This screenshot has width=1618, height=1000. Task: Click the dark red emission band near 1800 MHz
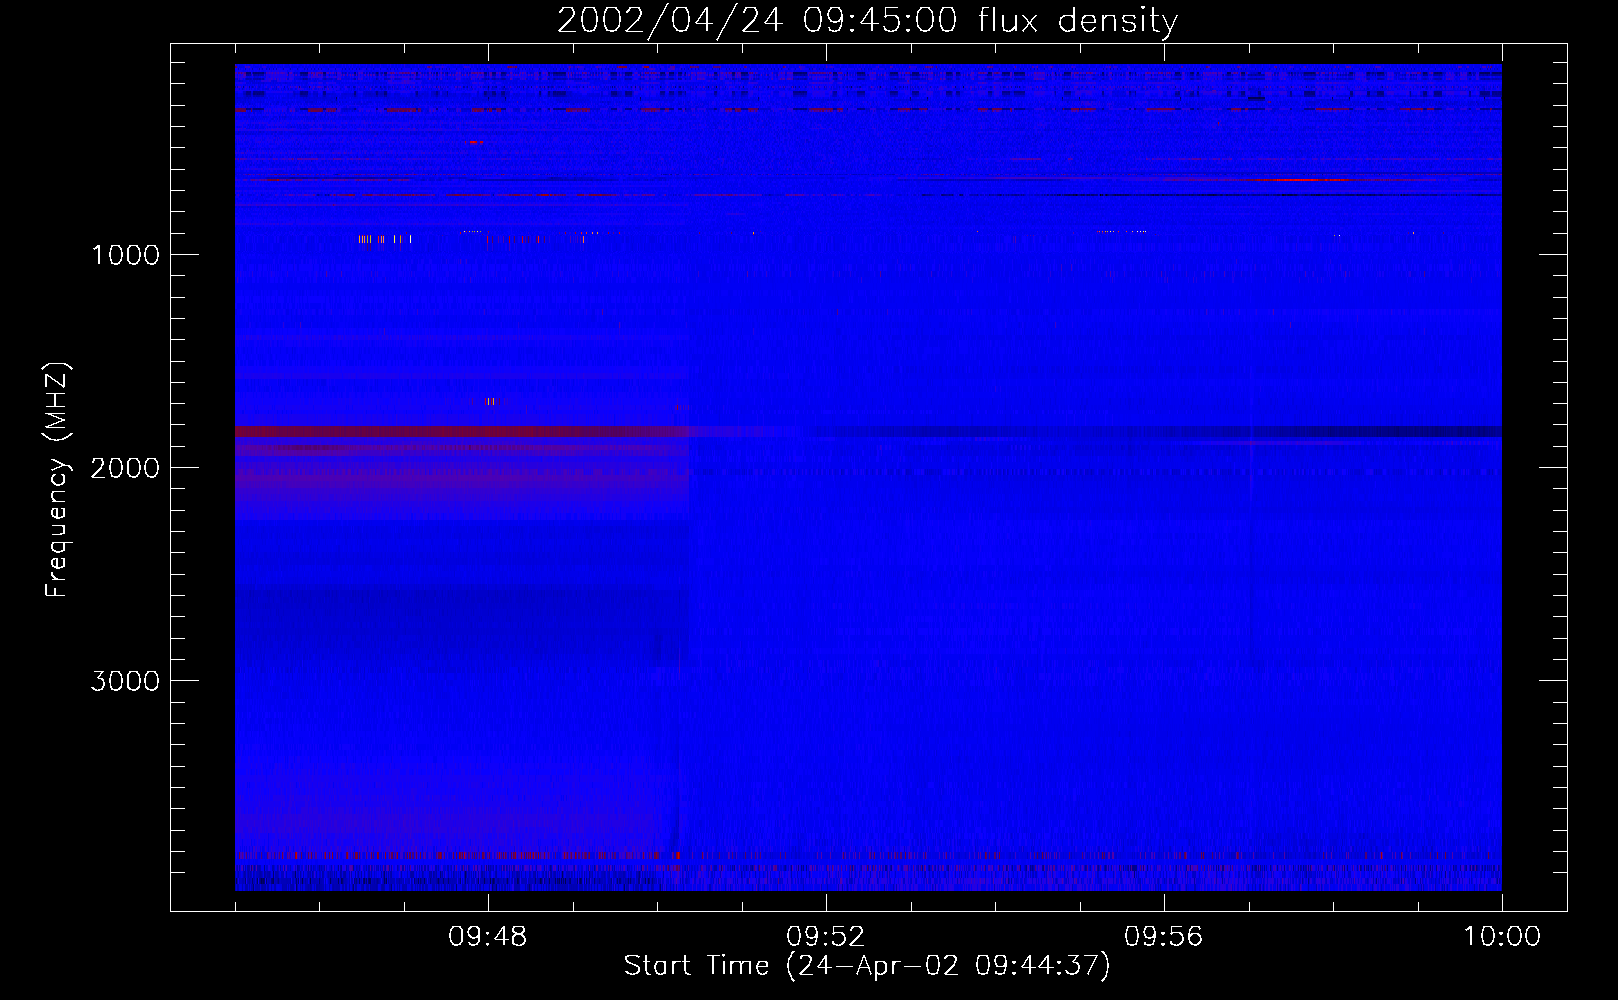460,431
